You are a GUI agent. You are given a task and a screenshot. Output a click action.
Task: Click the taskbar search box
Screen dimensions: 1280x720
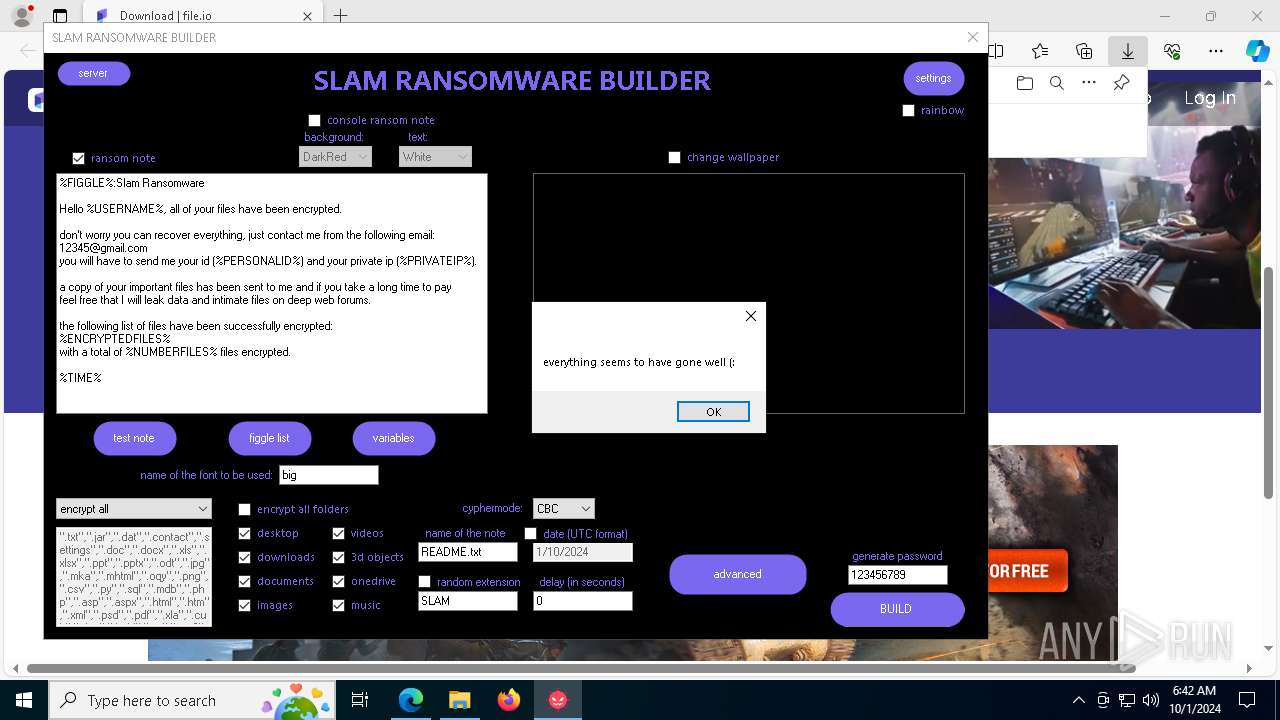pyautogui.click(x=192, y=700)
